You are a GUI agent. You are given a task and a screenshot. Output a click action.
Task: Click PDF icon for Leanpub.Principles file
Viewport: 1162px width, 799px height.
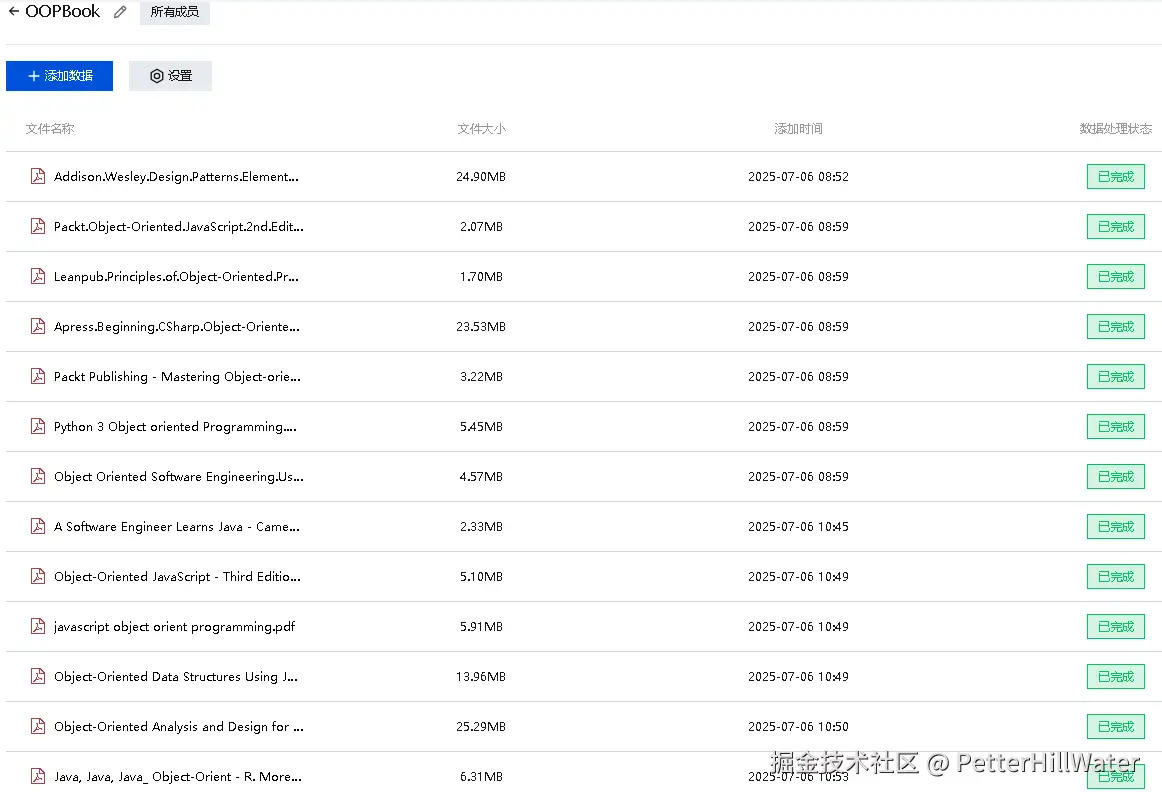tap(38, 276)
